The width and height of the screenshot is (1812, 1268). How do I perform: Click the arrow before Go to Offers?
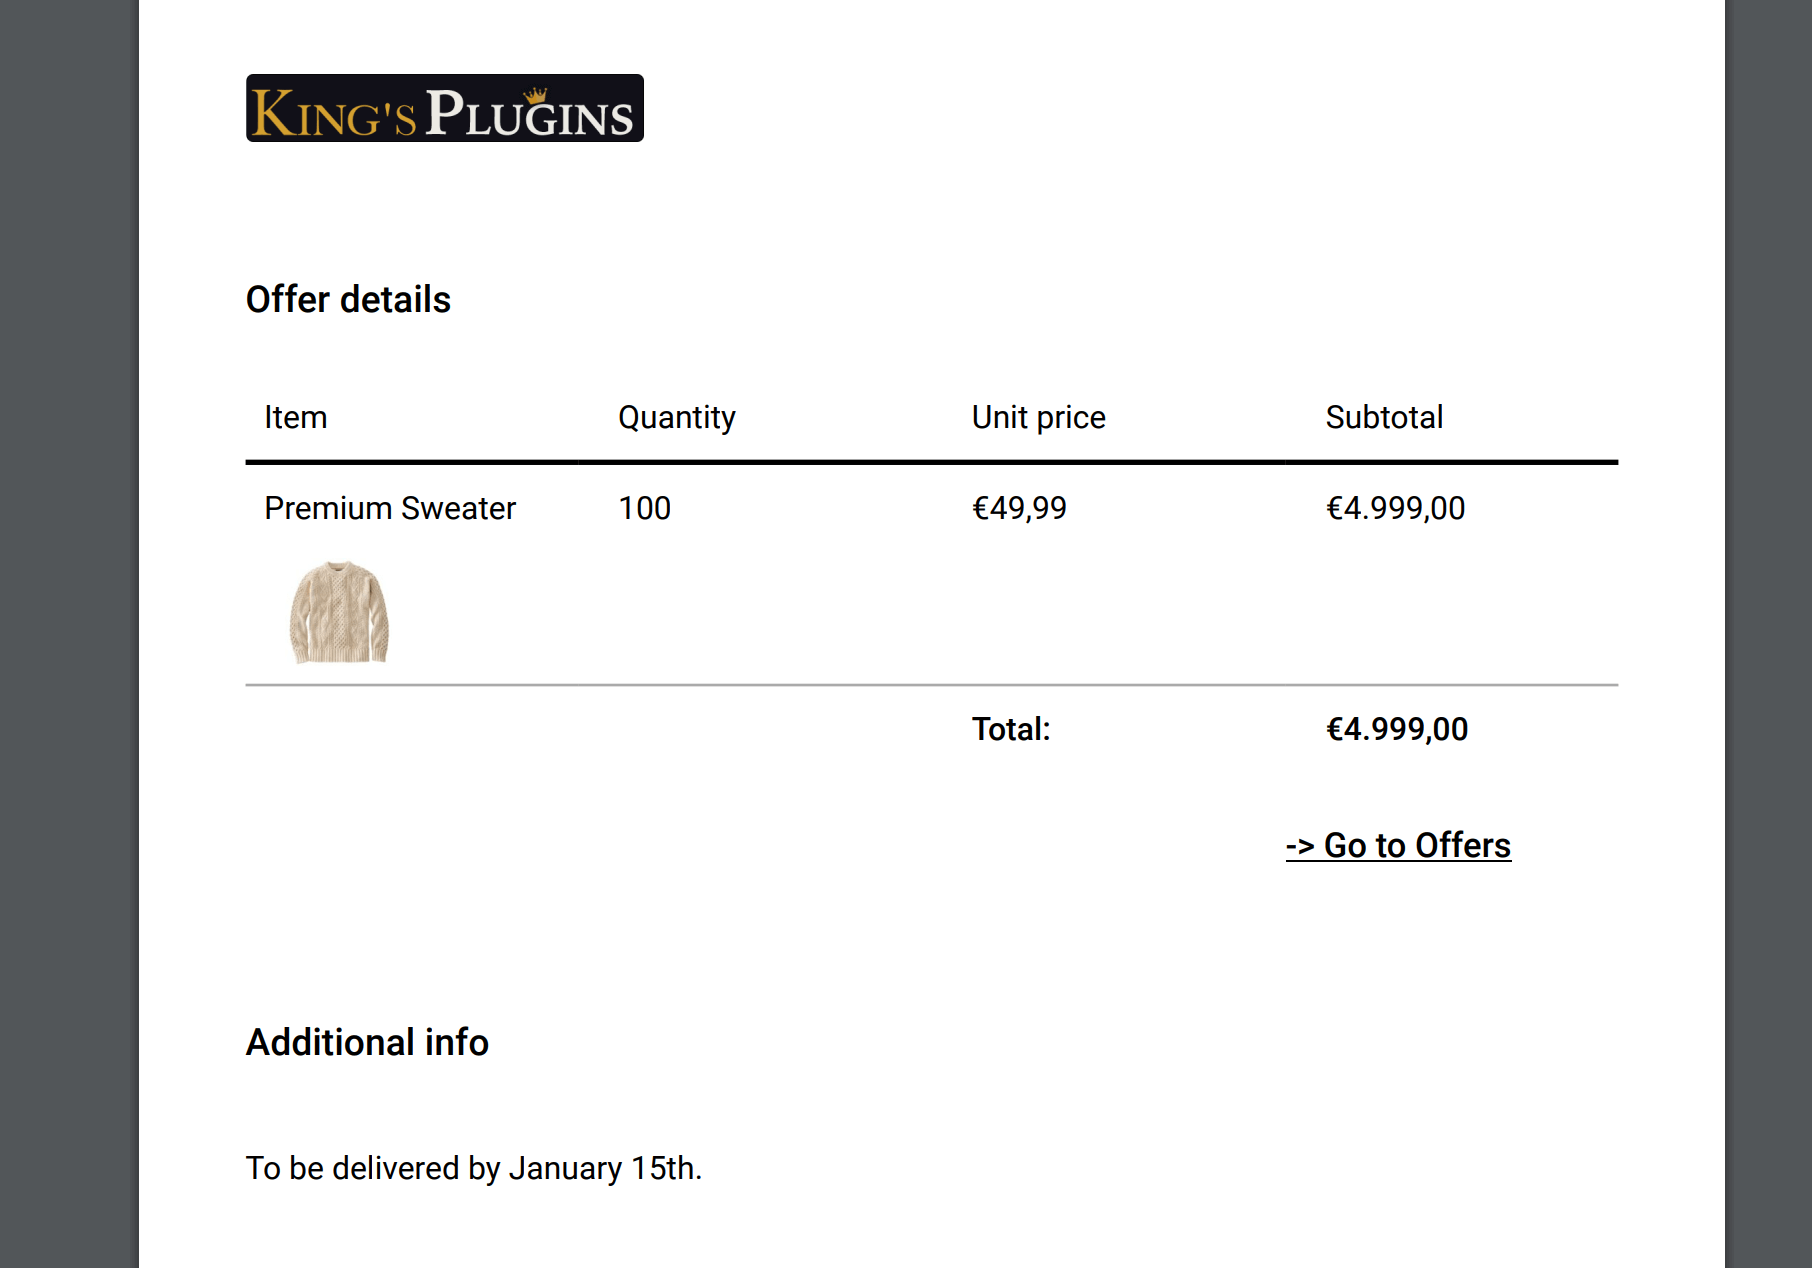click(x=1300, y=847)
